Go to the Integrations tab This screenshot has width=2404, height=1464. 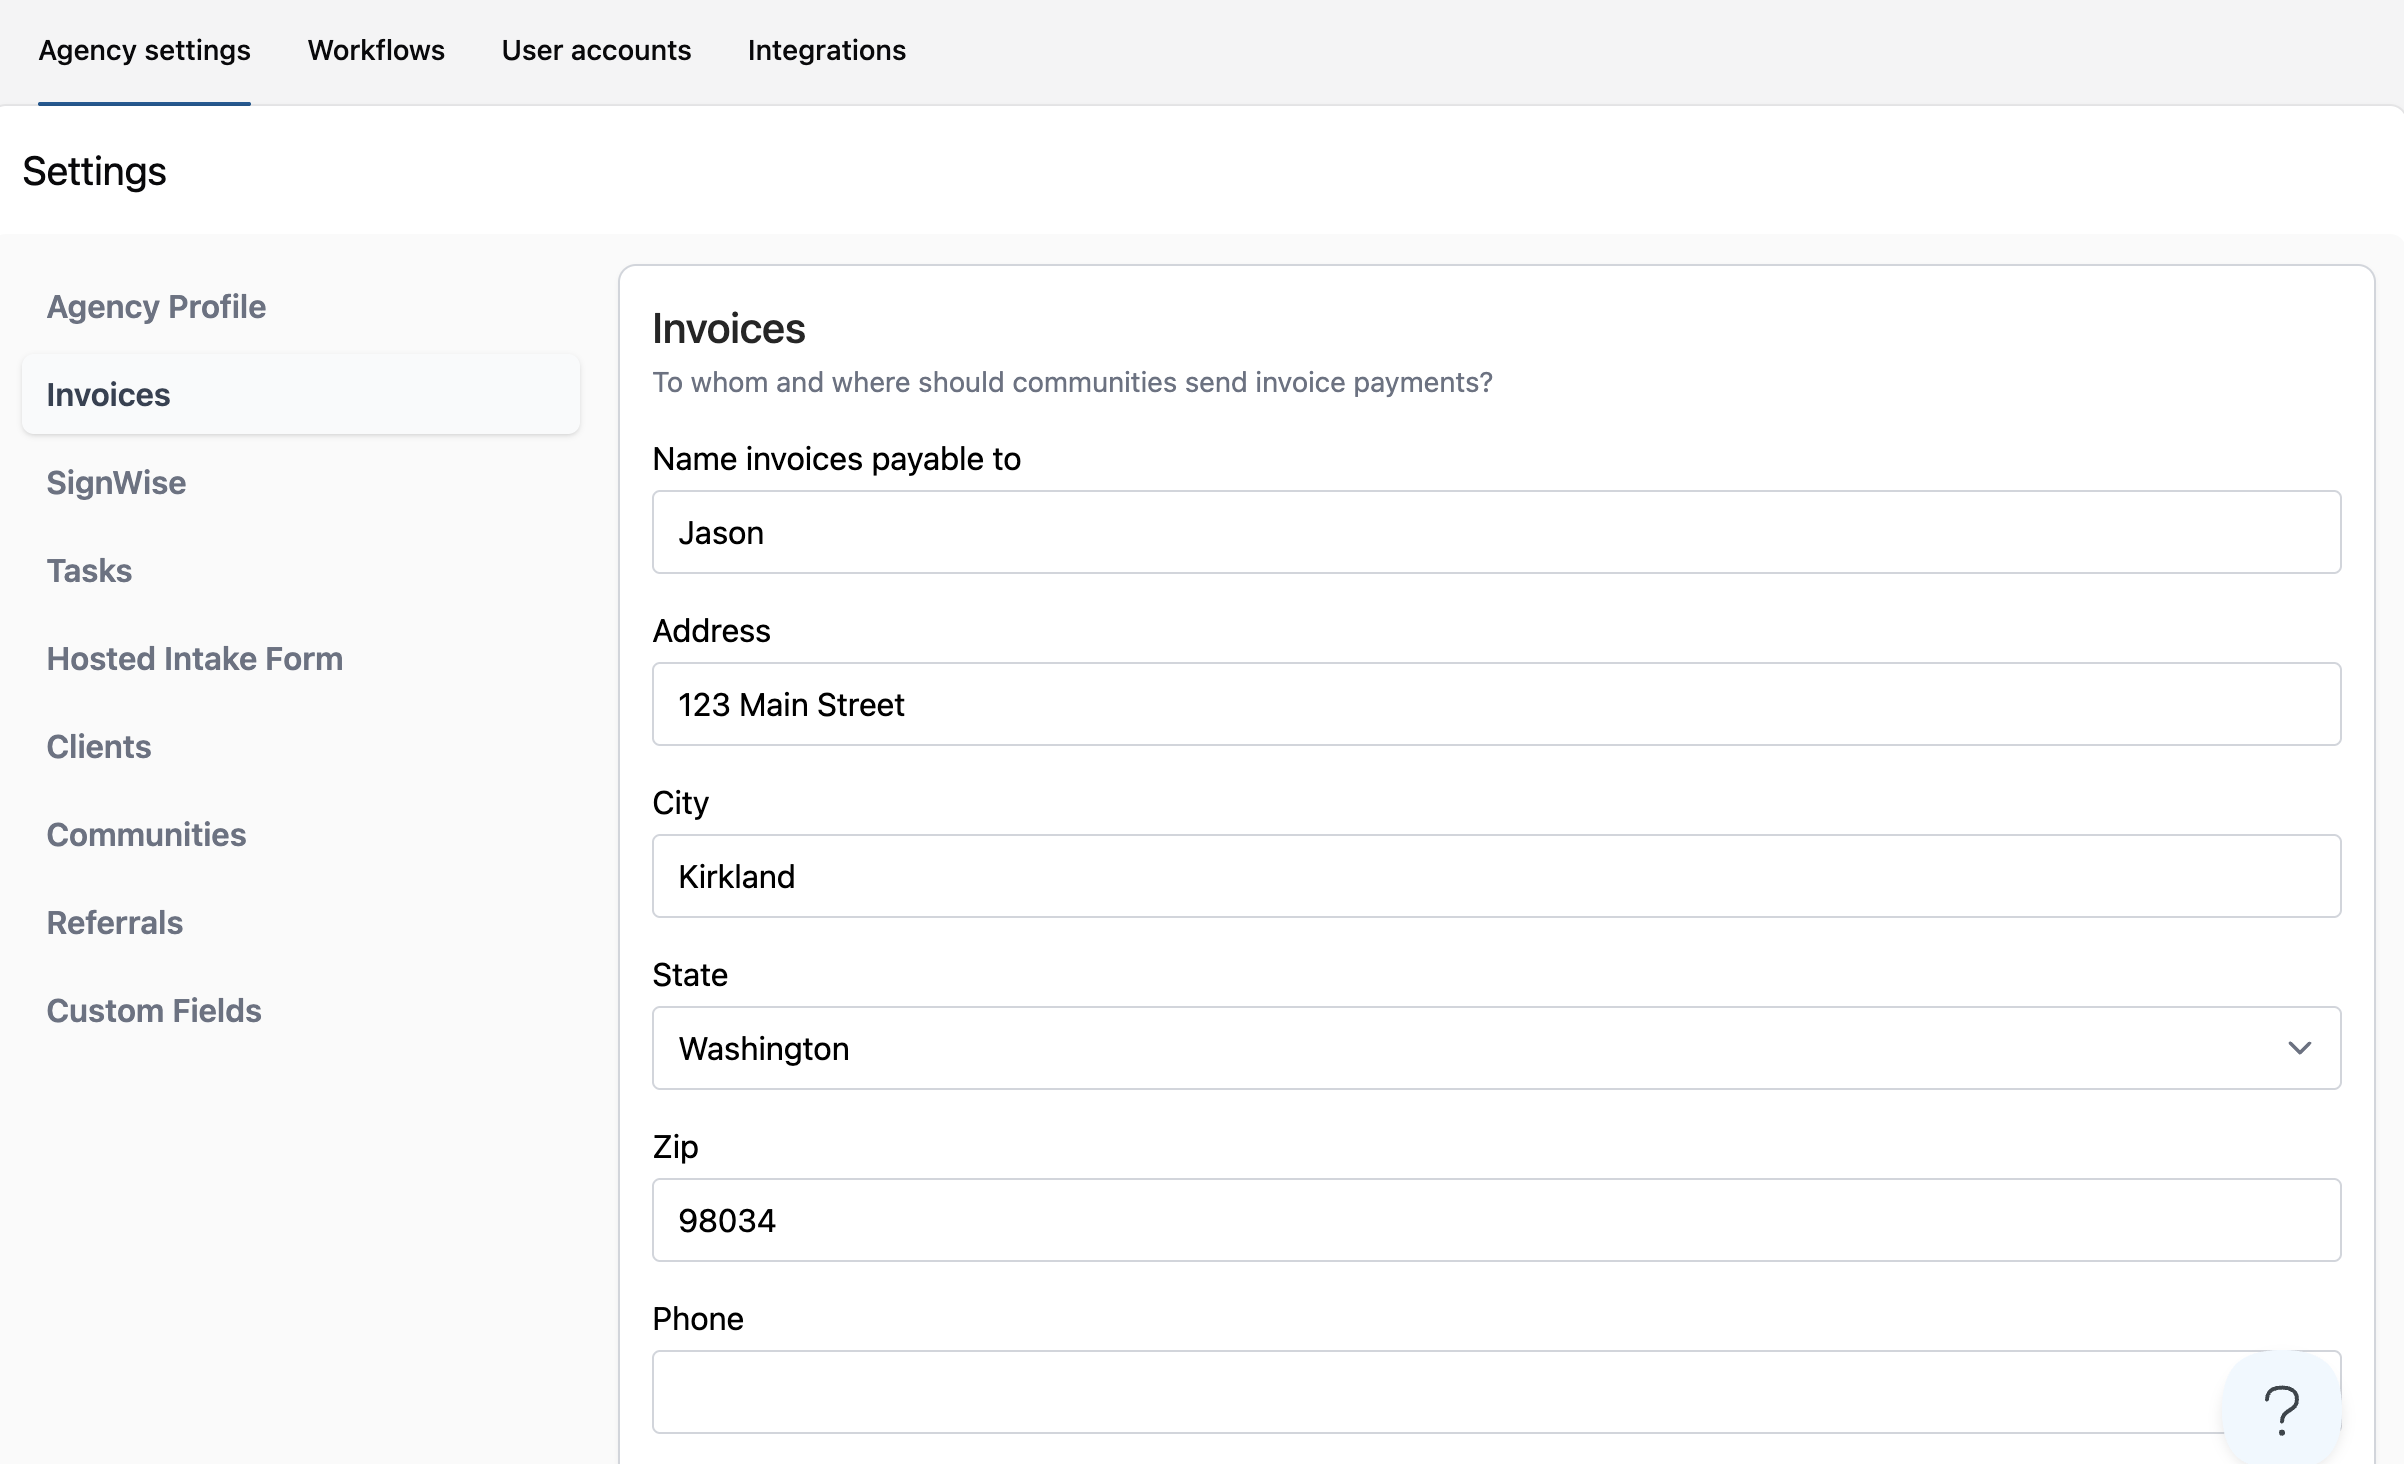pyautogui.click(x=826, y=50)
